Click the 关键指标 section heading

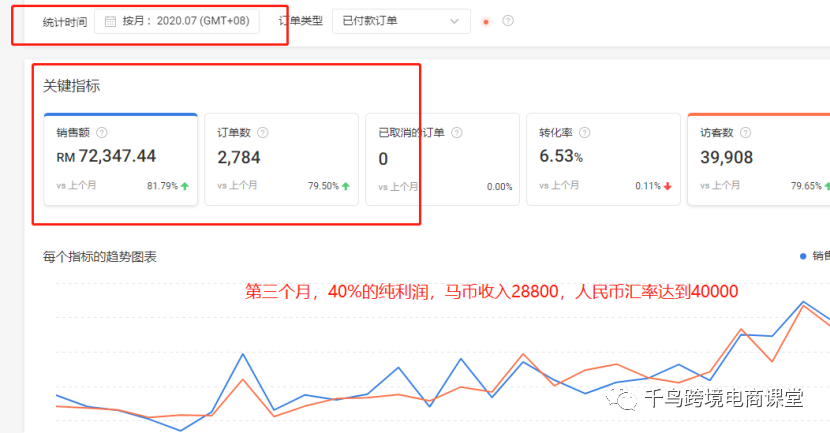click(71, 86)
